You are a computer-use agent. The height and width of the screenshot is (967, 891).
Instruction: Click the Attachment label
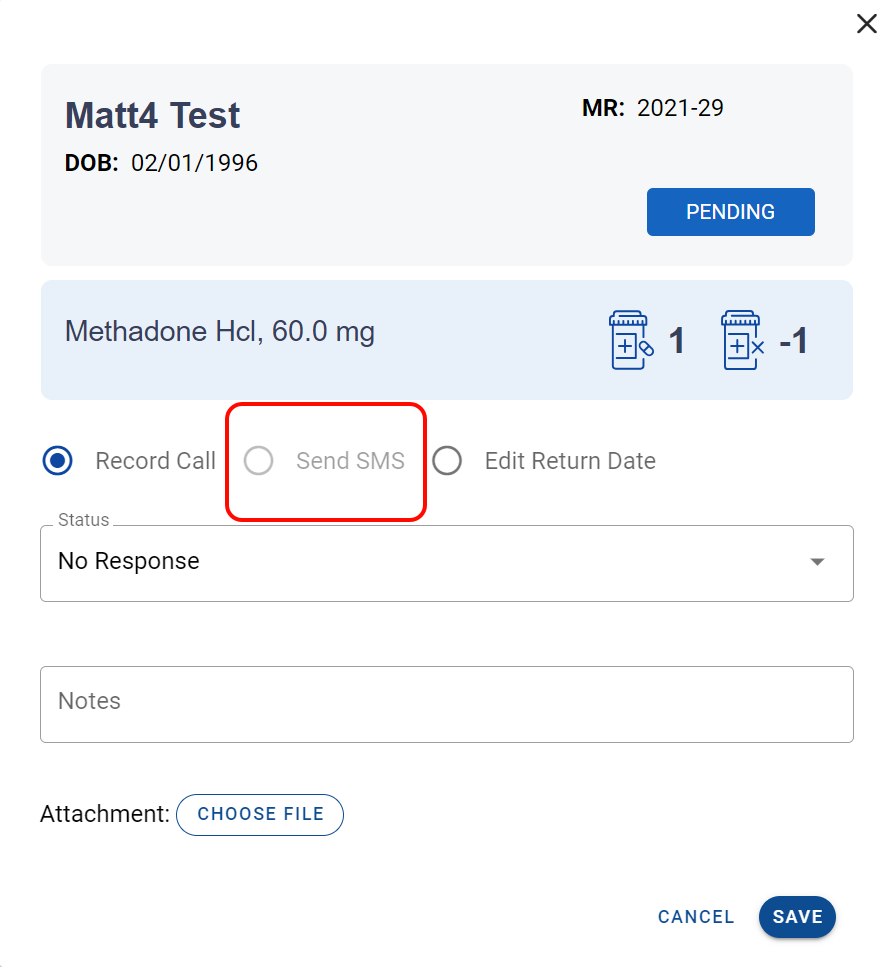104,814
